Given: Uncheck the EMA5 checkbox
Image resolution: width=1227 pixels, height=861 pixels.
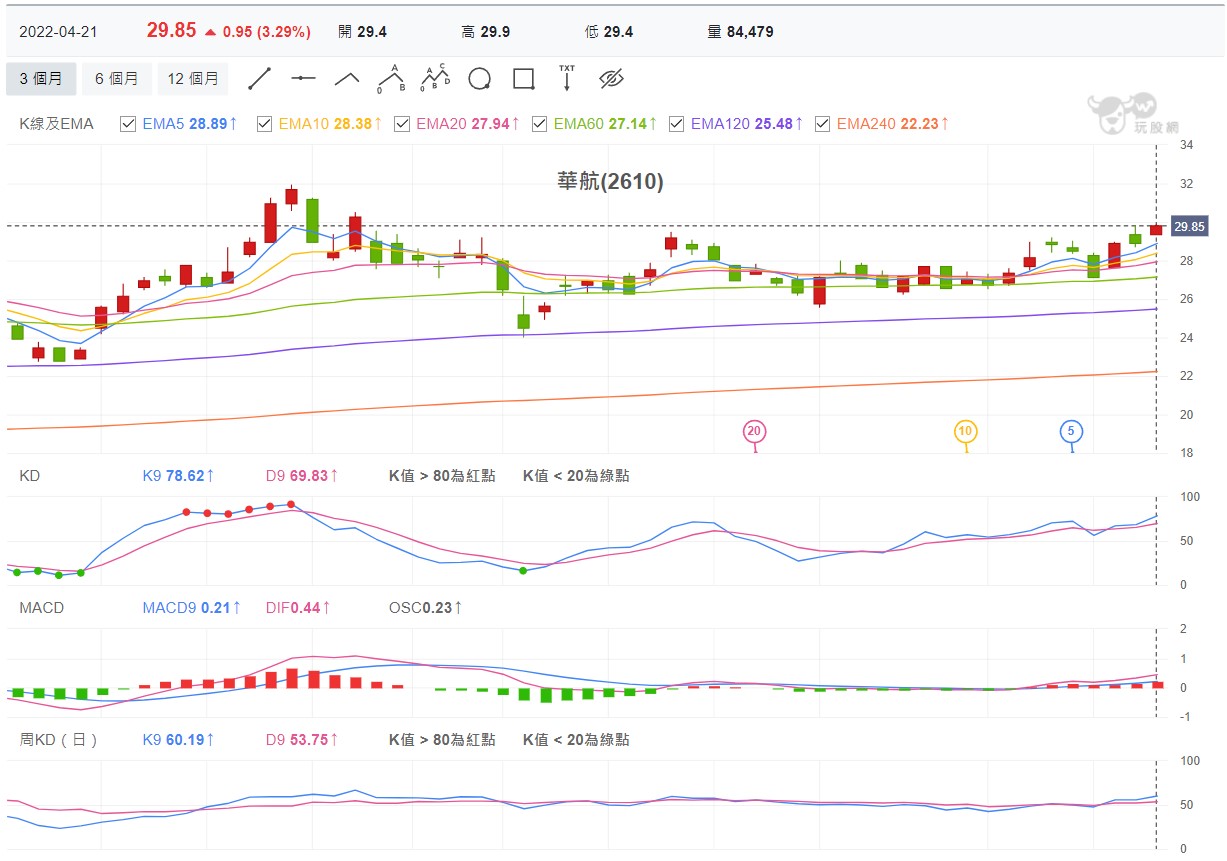Looking at the screenshot, I should [x=128, y=124].
